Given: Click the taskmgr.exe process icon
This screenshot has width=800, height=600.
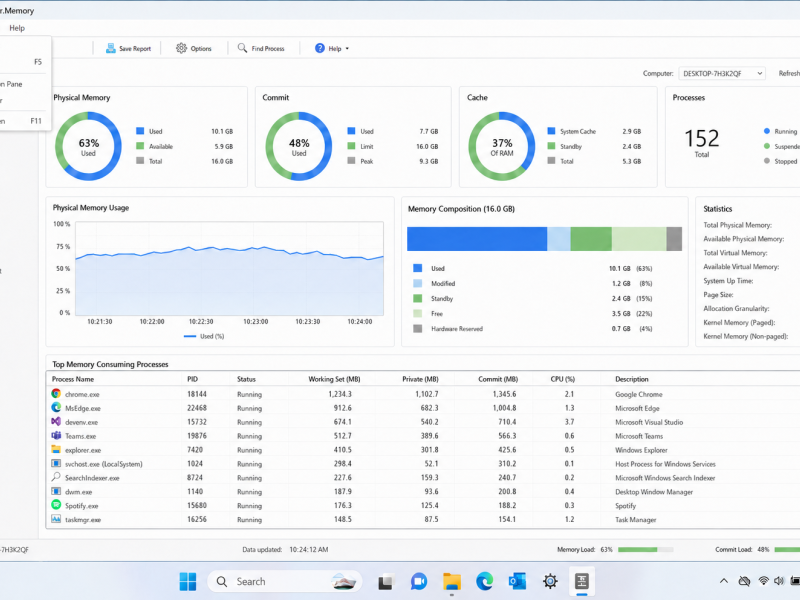Looking at the screenshot, I should pyautogui.click(x=56, y=519).
